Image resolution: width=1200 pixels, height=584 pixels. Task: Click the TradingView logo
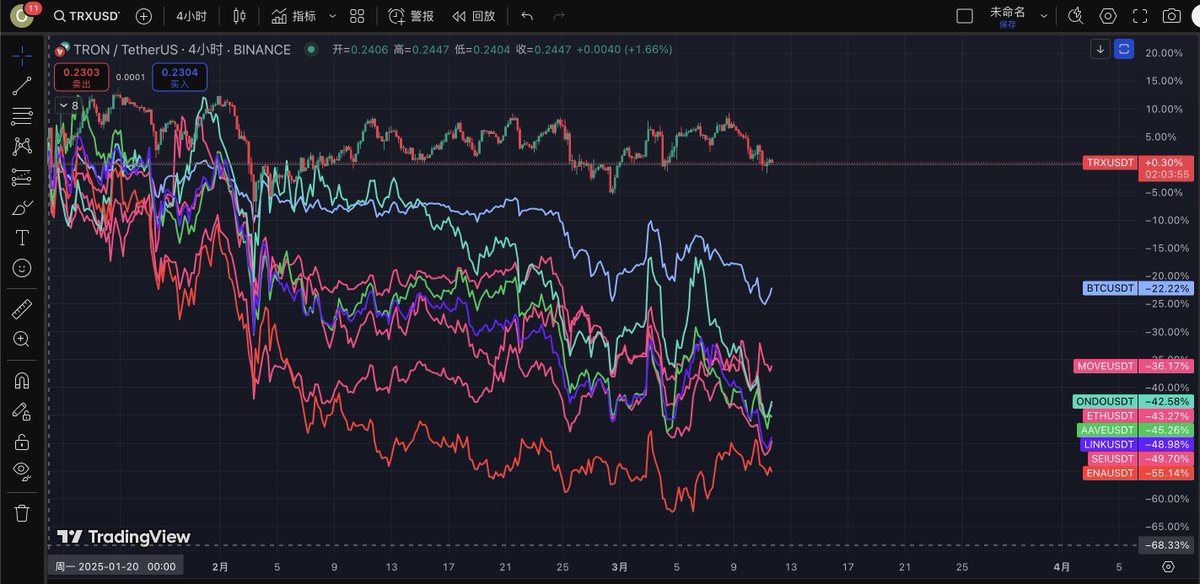coord(123,537)
